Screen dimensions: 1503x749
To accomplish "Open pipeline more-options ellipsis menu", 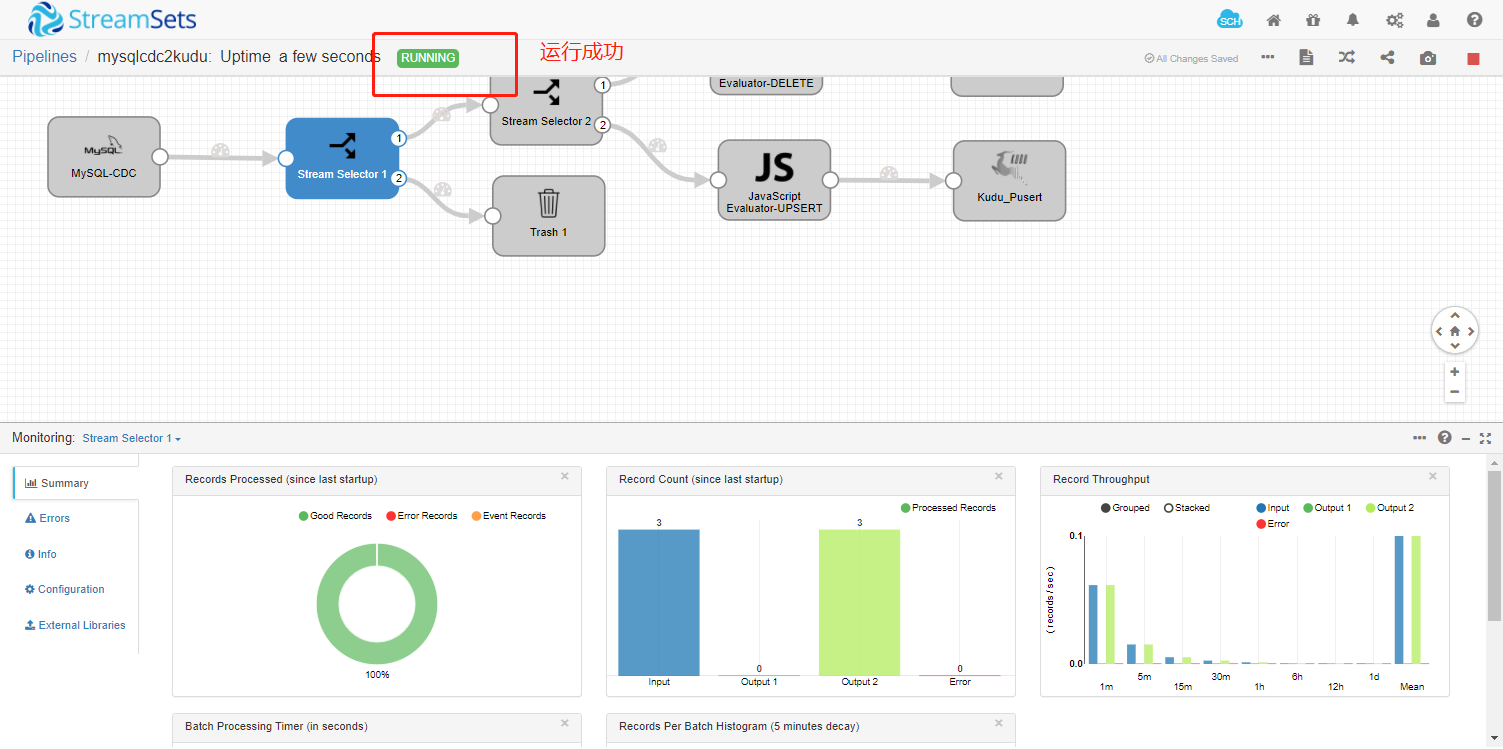I will [x=1268, y=57].
